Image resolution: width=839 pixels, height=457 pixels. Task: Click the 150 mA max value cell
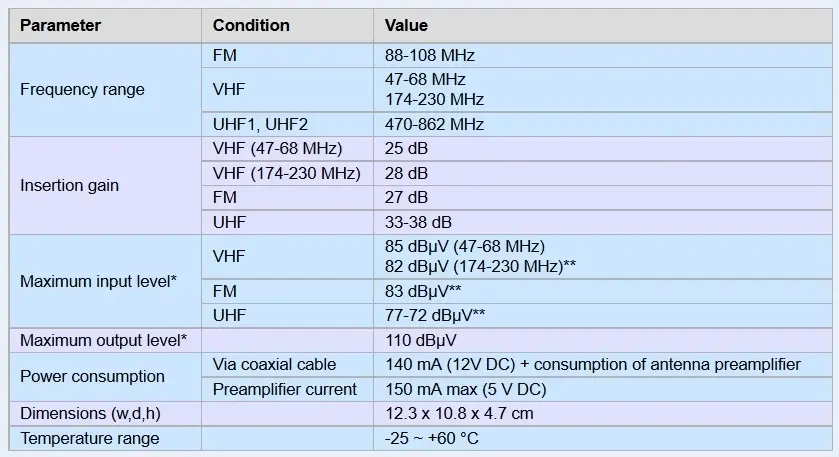(603, 389)
